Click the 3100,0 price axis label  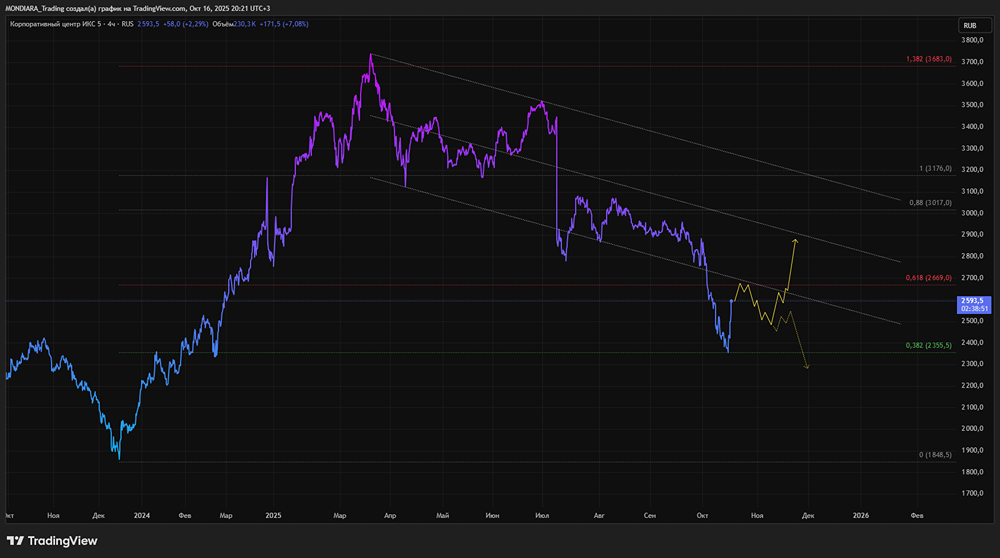pos(972,191)
